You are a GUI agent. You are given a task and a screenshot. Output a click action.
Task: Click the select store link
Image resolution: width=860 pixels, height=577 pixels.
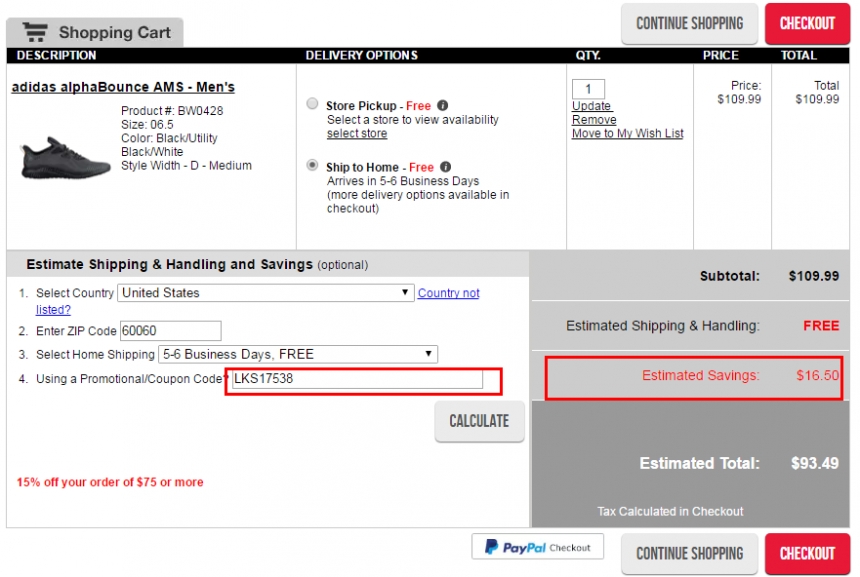[357, 133]
